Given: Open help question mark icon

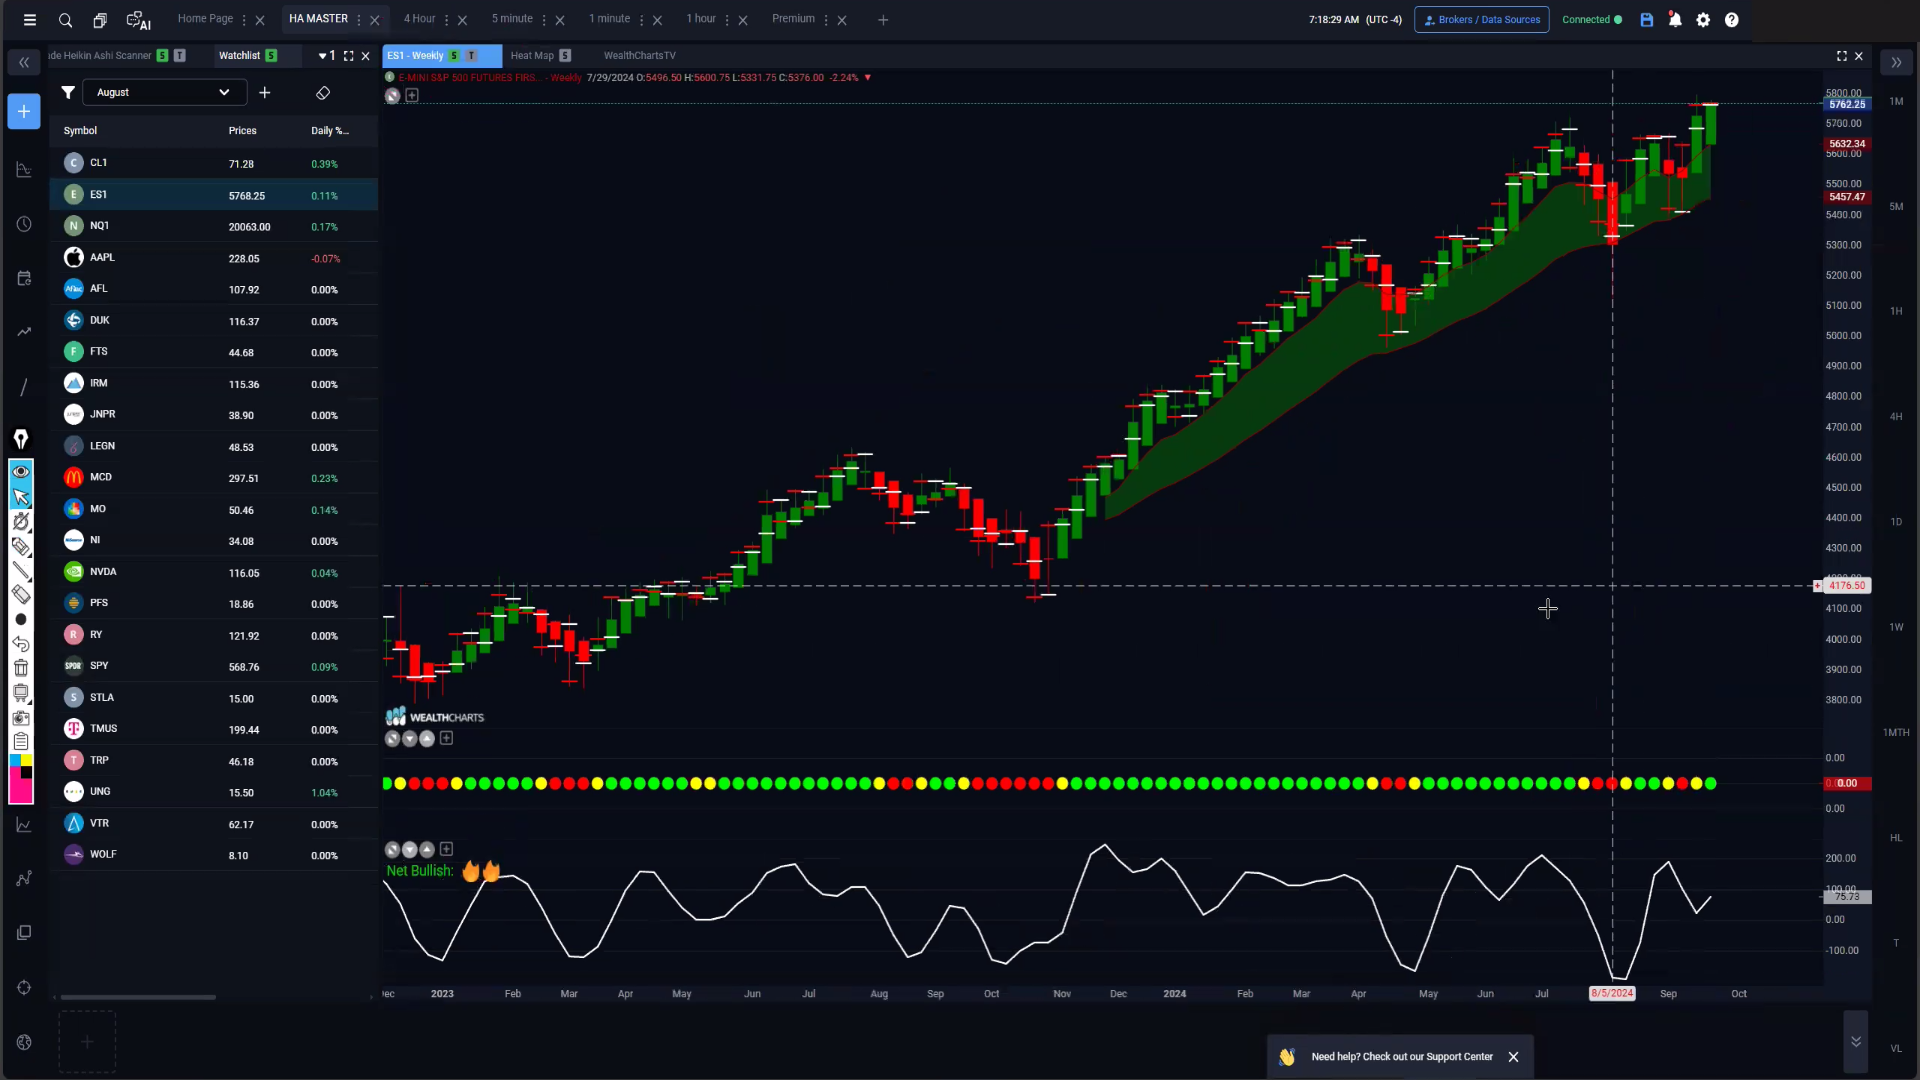Looking at the screenshot, I should [1732, 20].
